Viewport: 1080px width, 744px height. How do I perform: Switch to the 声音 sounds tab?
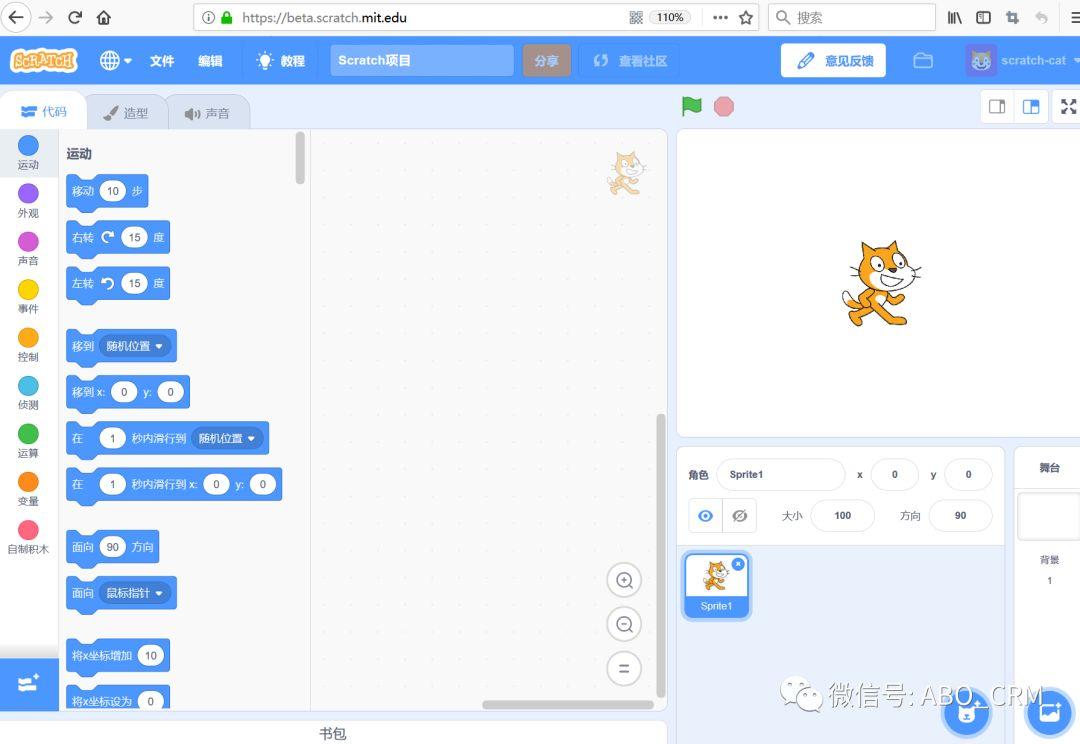207,113
